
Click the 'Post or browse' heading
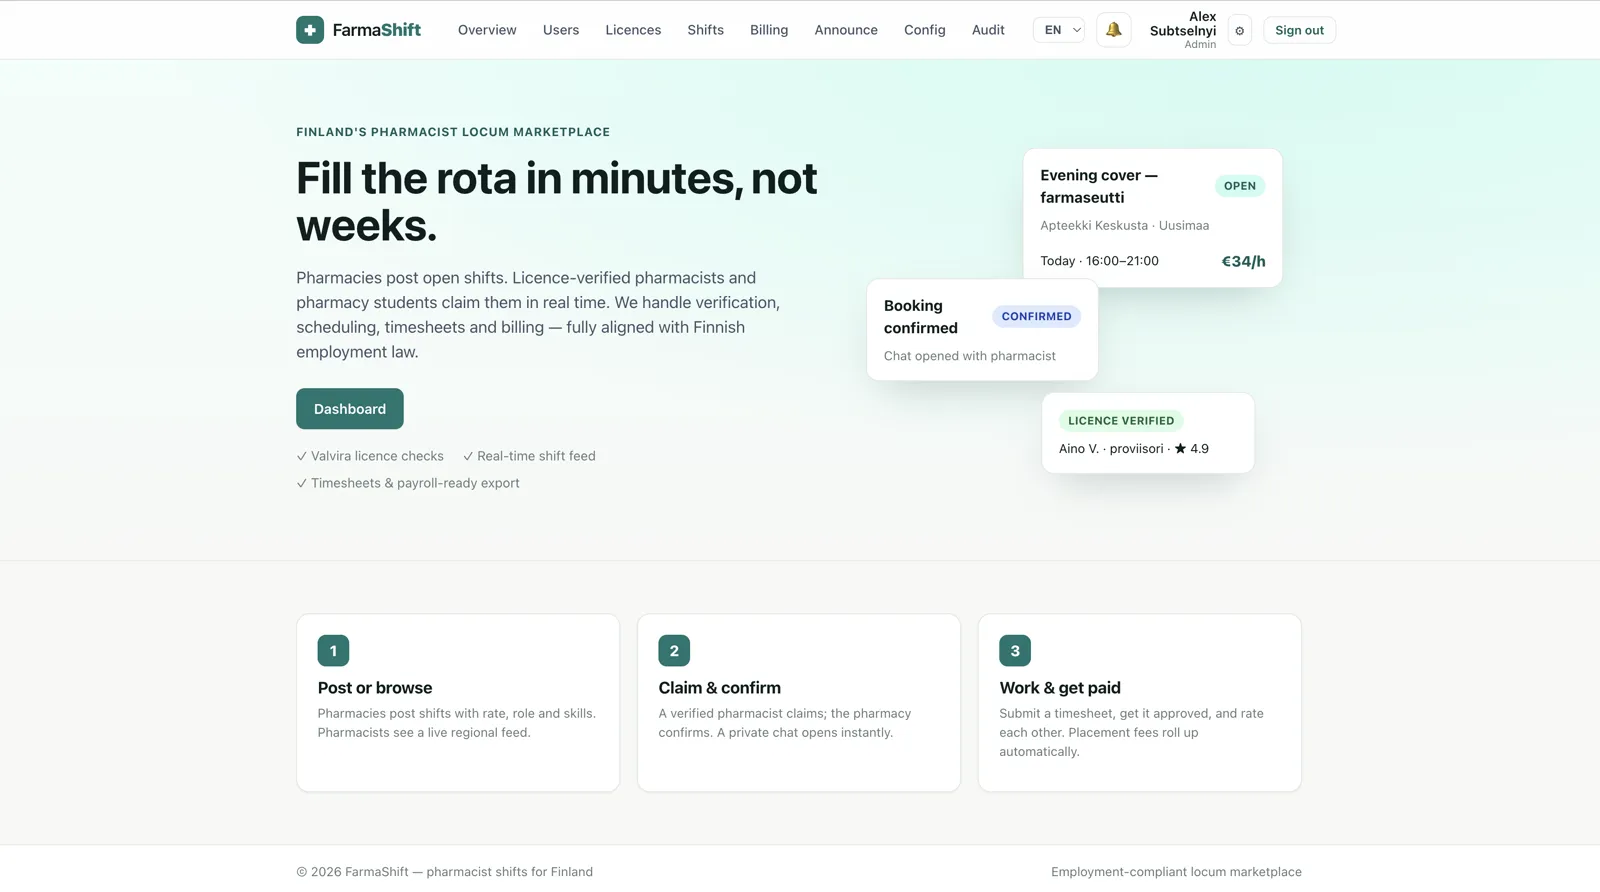pos(375,688)
